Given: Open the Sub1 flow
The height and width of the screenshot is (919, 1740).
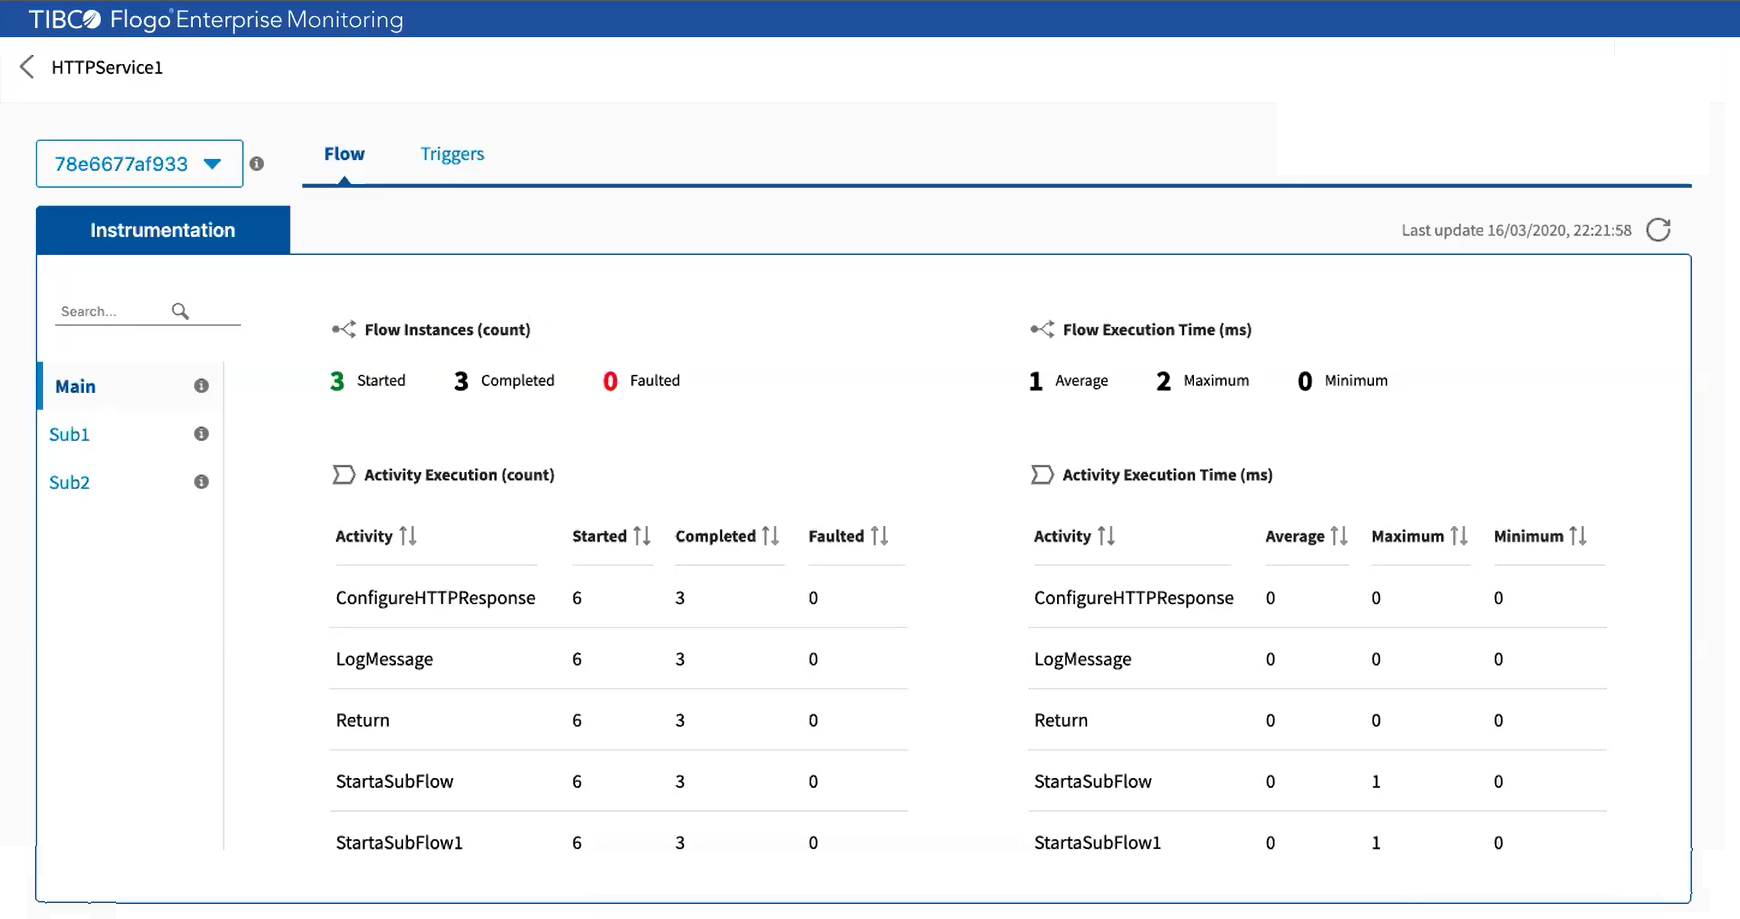Looking at the screenshot, I should pos(70,434).
